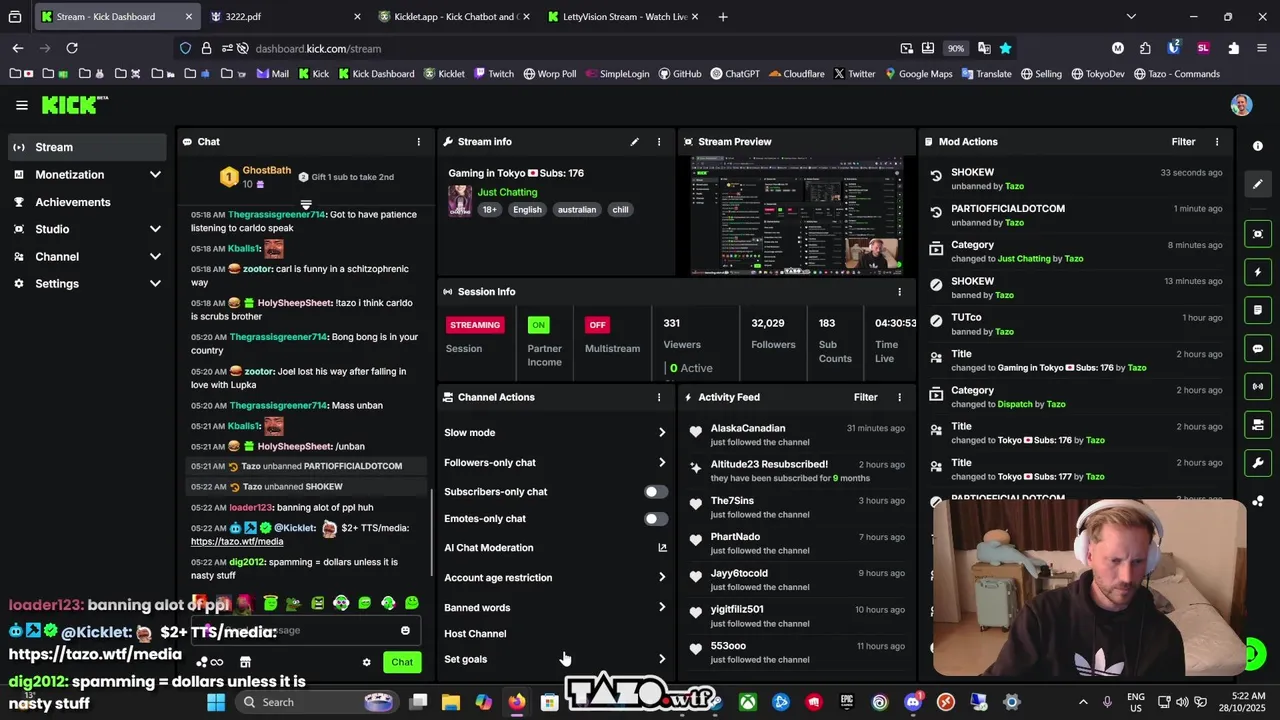Open Followers-only chat options arrow
Screen dimensions: 1280x720
(x=661, y=463)
